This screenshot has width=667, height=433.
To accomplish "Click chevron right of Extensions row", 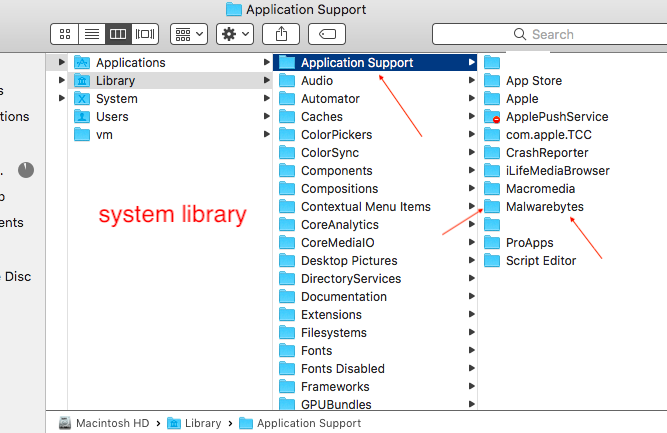I will (x=471, y=314).
